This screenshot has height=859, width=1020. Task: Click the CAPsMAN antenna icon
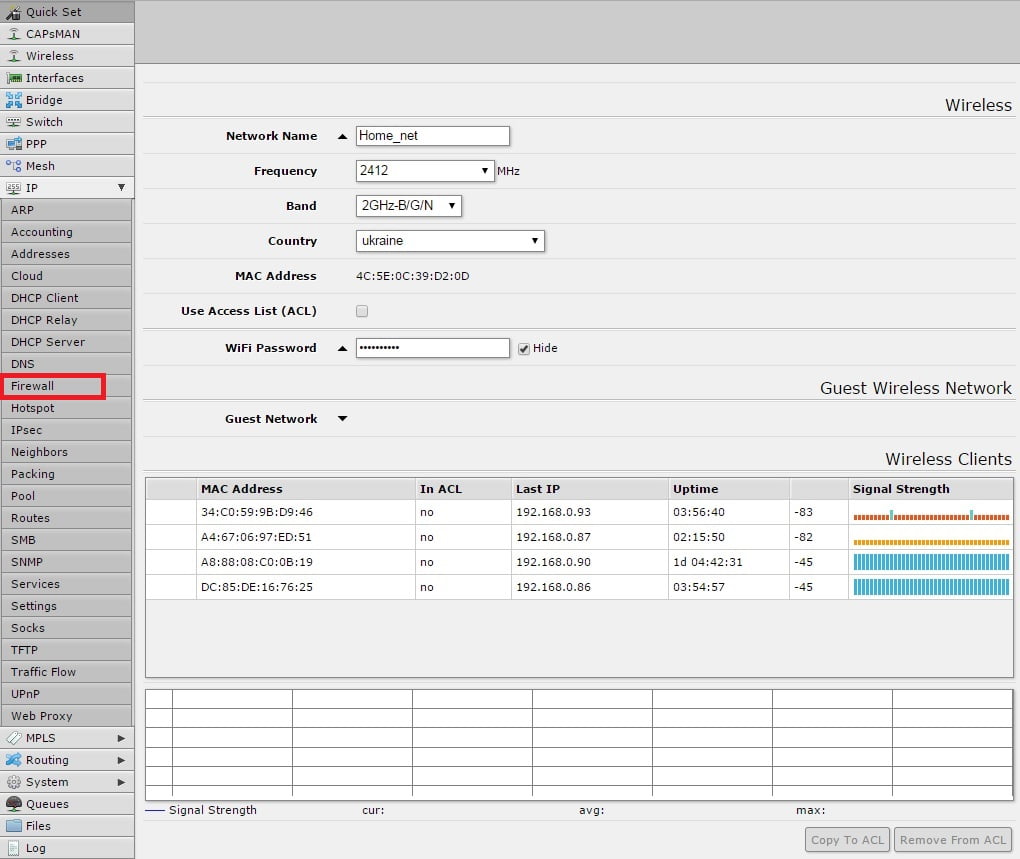click(13, 34)
